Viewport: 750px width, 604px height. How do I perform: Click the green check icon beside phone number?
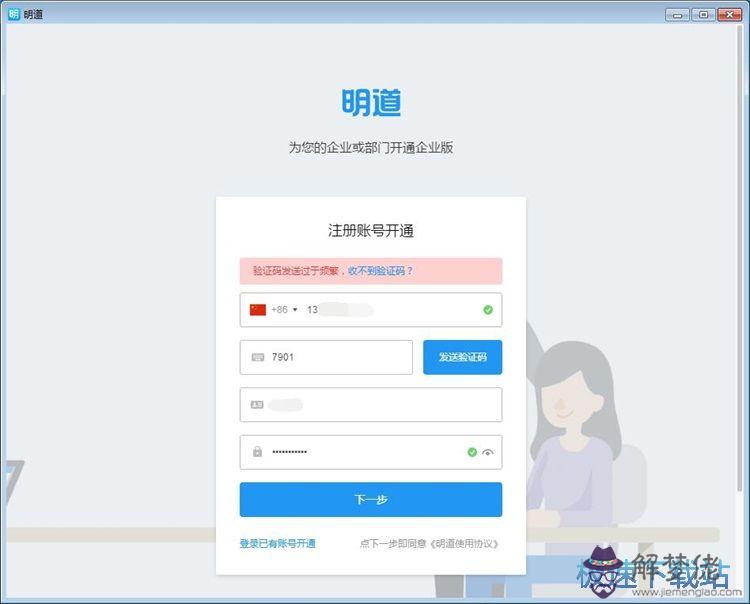click(488, 310)
